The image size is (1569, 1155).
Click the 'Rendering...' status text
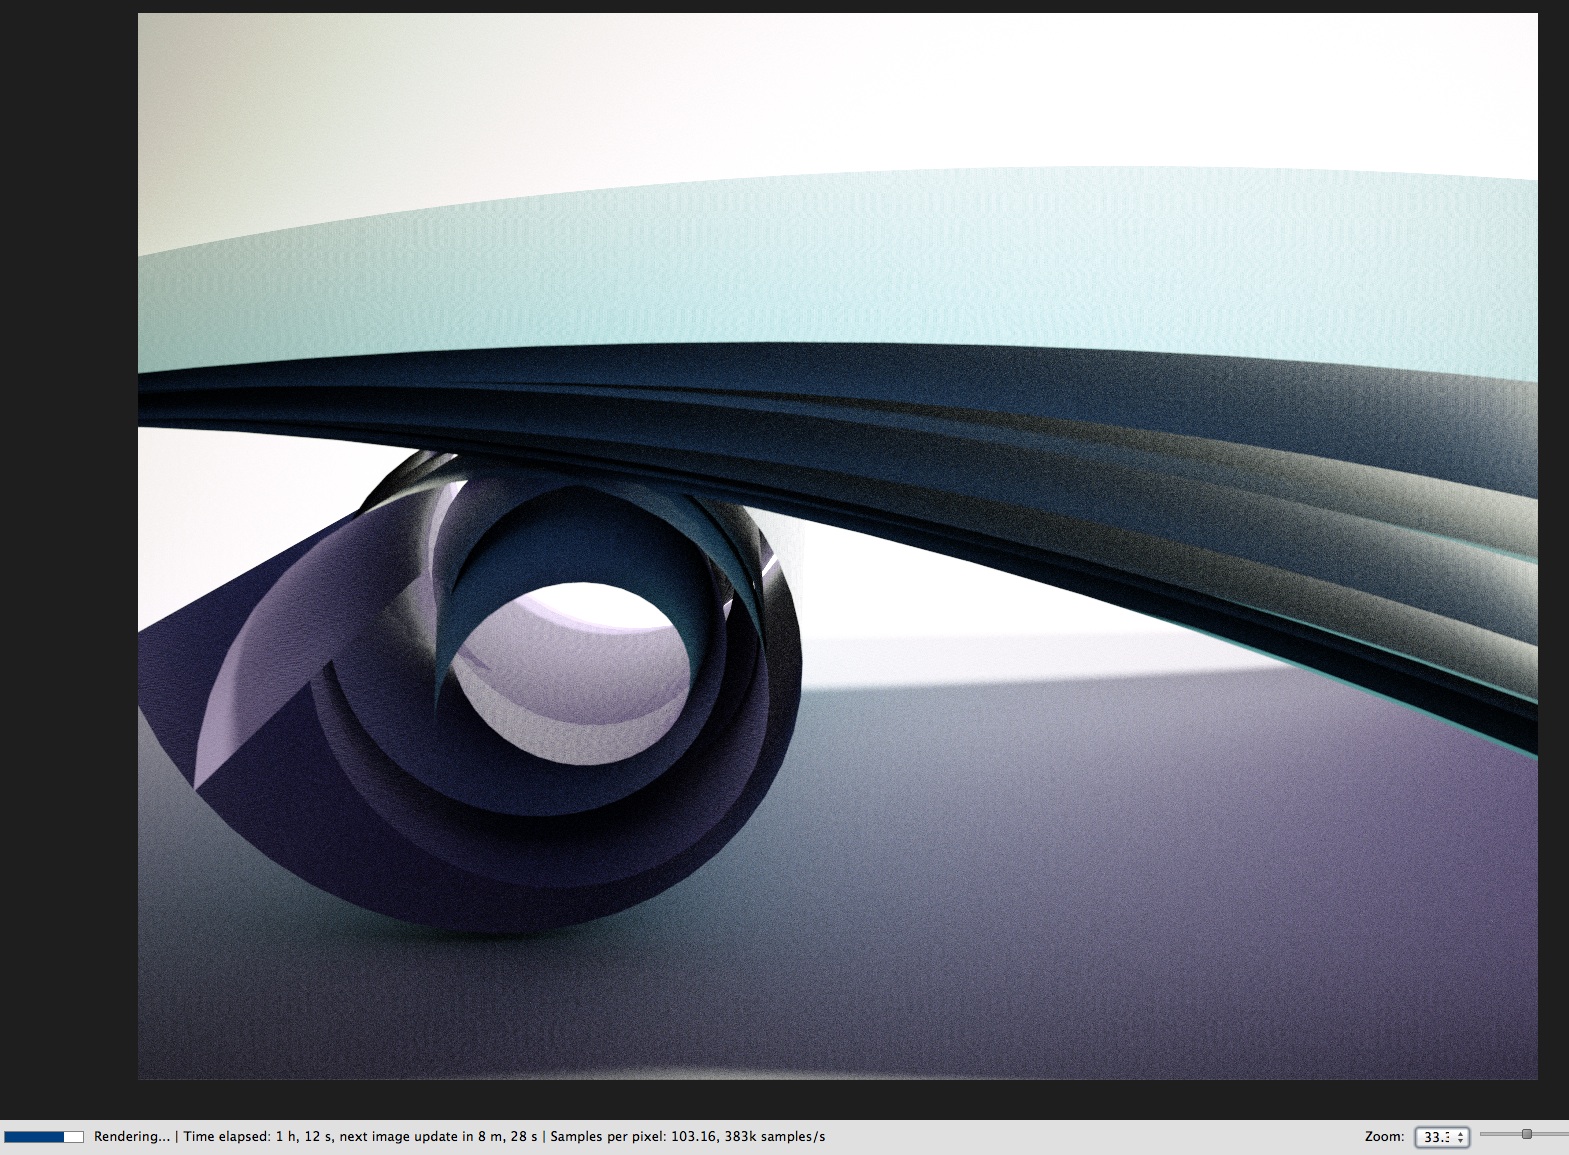click(132, 1137)
